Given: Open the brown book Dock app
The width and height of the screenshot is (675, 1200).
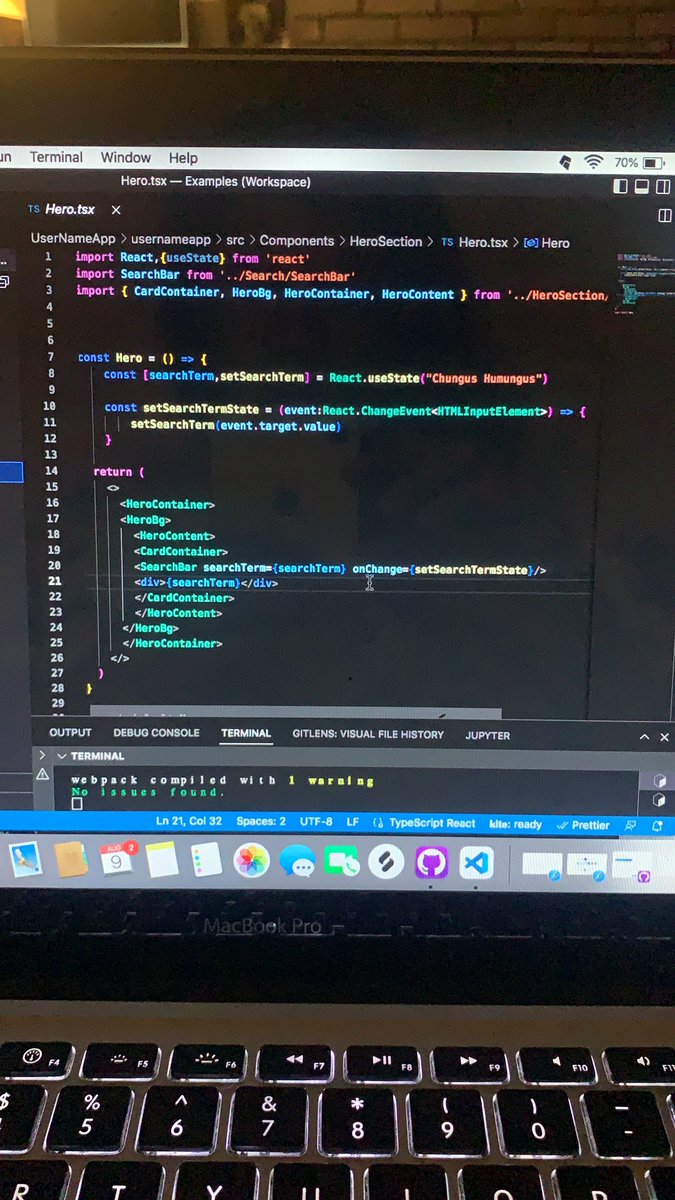Looking at the screenshot, I should pyautogui.click(x=71, y=858).
